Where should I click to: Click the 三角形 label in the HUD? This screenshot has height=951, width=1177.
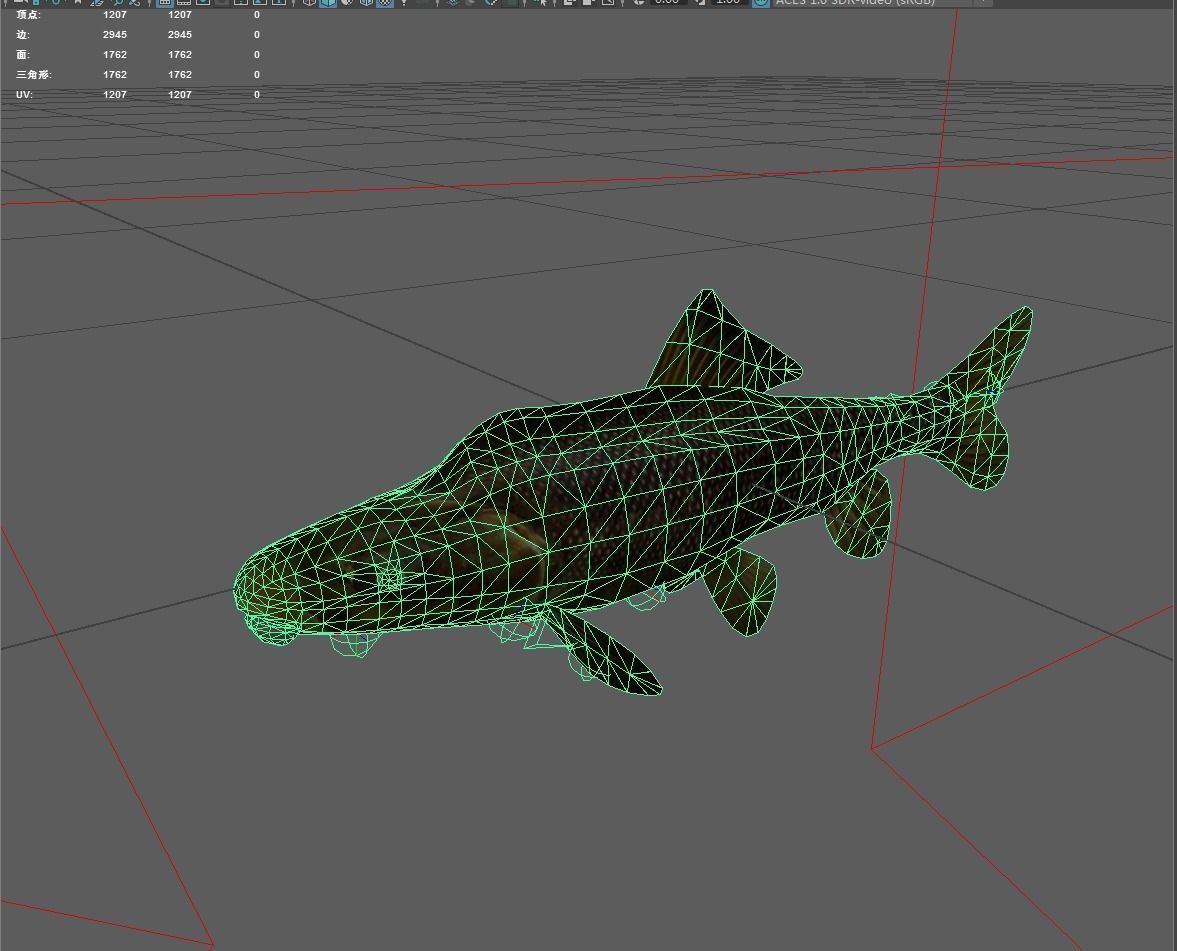coord(34,74)
